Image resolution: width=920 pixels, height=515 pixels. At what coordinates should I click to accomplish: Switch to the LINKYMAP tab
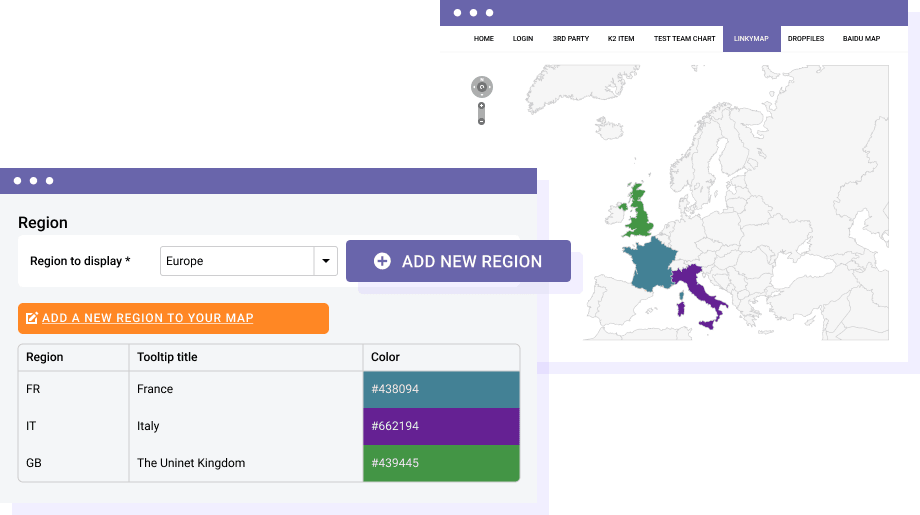click(751, 39)
